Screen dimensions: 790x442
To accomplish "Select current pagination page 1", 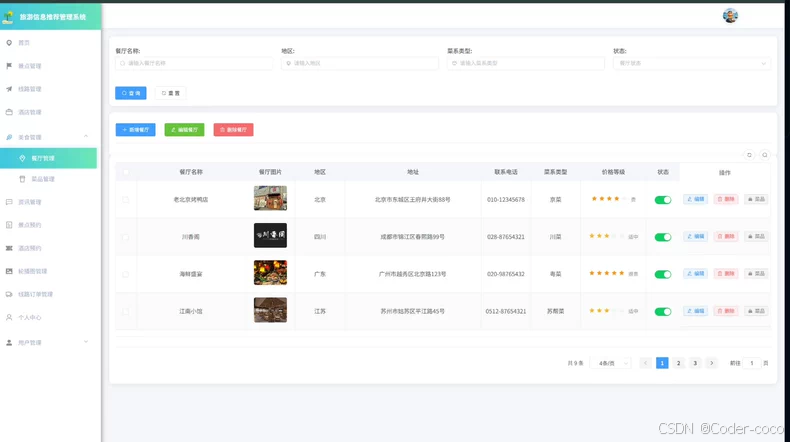I will (662, 363).
